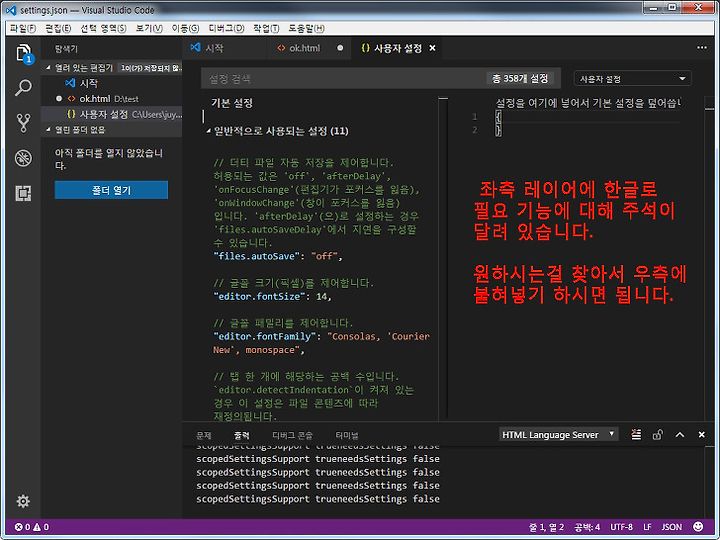Maximize the bottom panel with chevron
The height and width of the screenshot is (540, 720).
coord(680,434)
